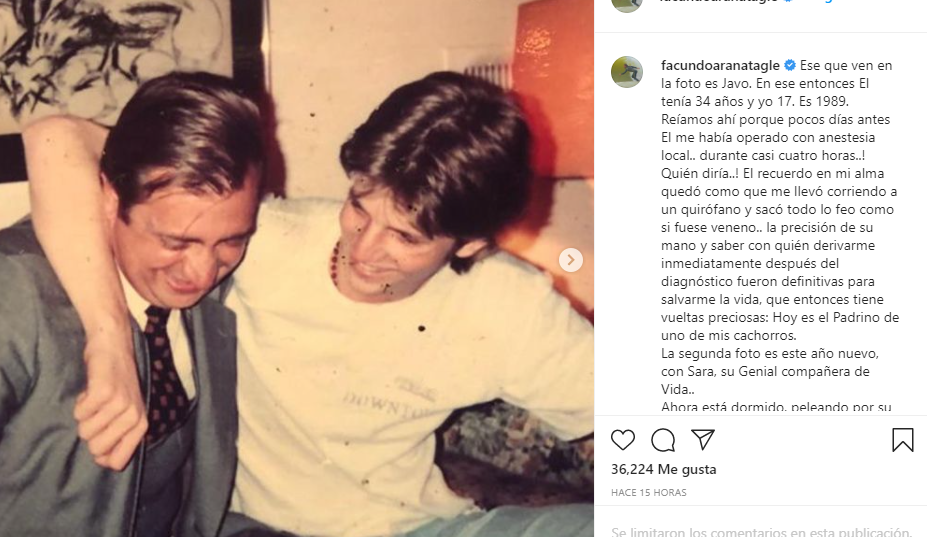Click the blue verified badge beside facundoaranatagle
Viewport: 927px width, 537px height.
tap(789, 66)
